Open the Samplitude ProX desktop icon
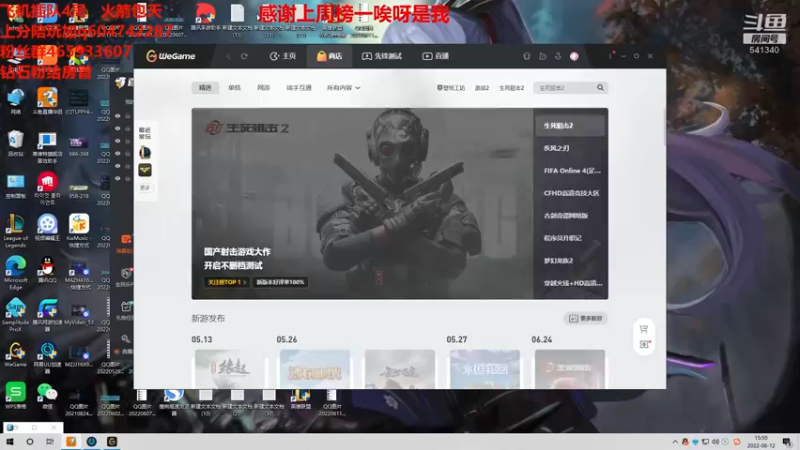 15,315
